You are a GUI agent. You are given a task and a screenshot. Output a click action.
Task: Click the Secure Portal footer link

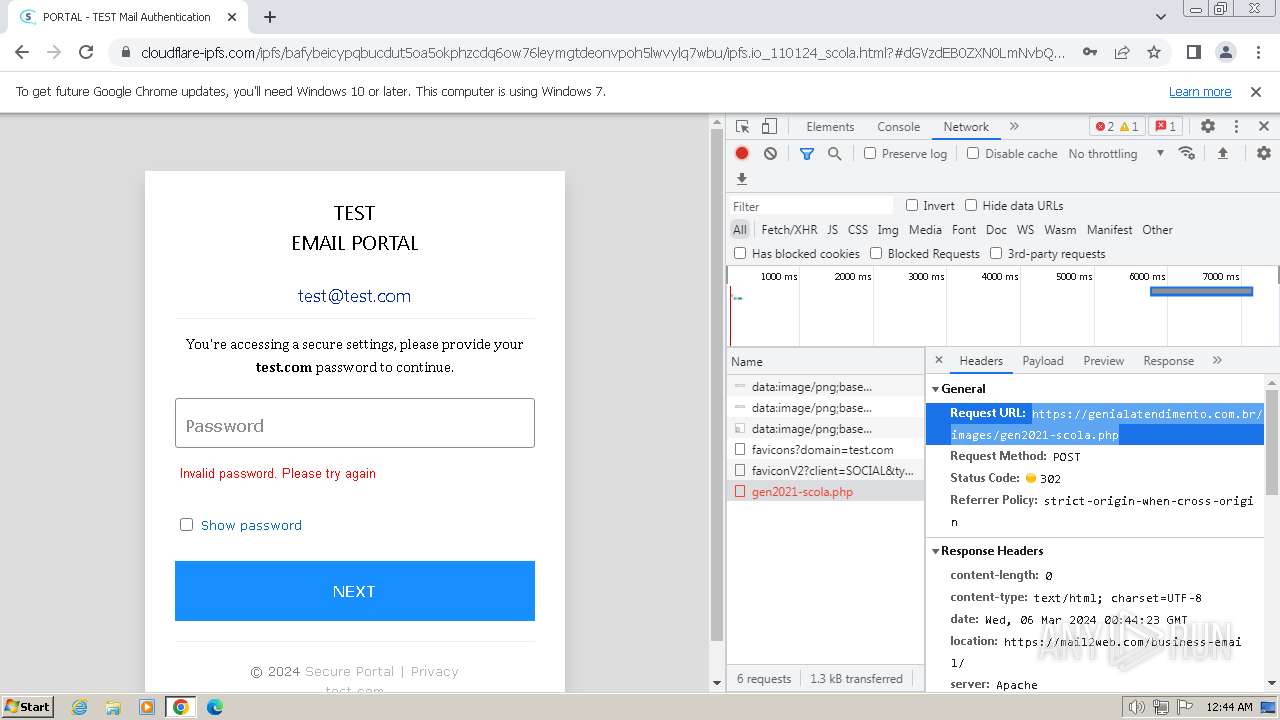(349, 671)
